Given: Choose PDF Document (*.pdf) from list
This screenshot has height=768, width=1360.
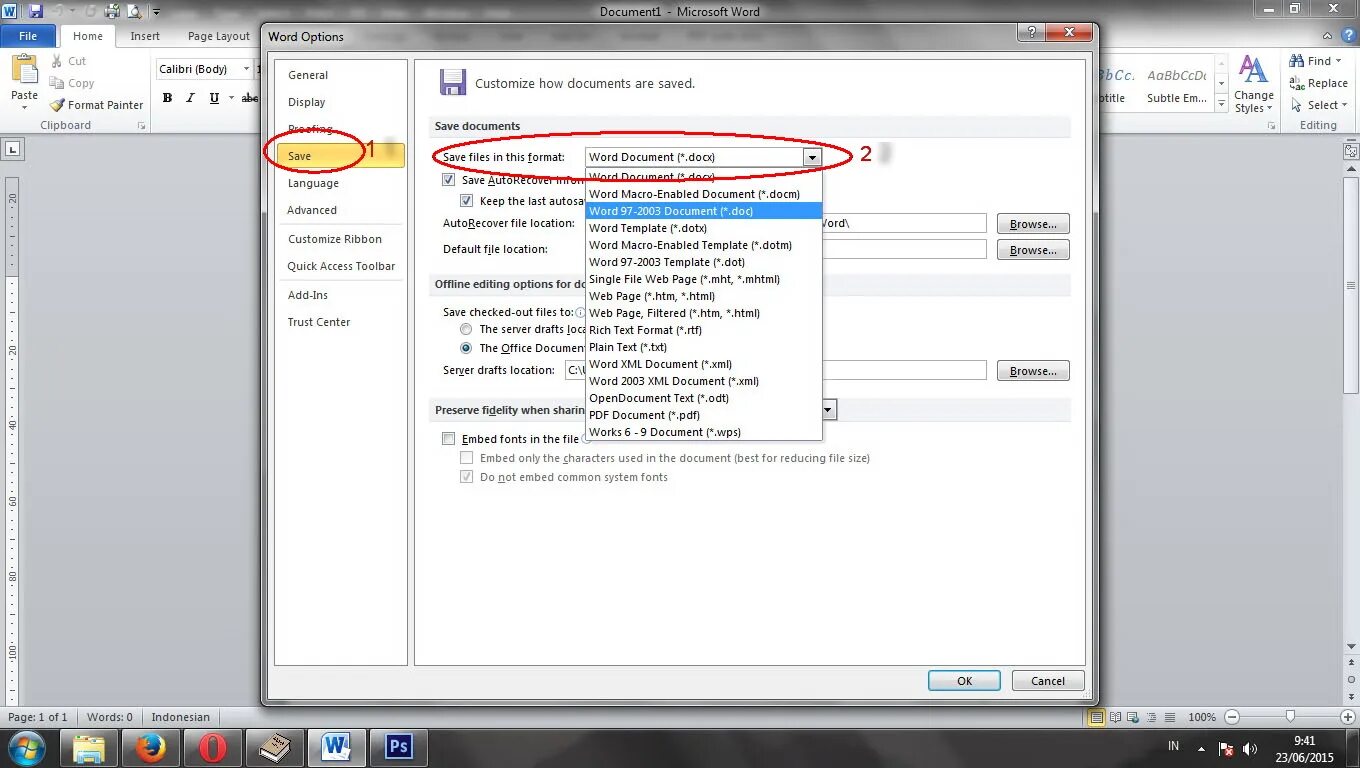Looking at the screenshot, I should 703,415.
